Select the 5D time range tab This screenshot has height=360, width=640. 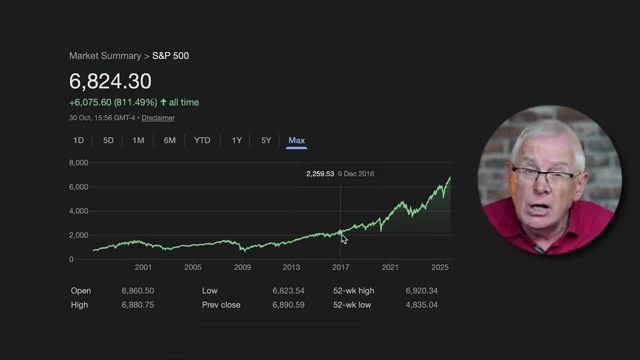(108, 140)
